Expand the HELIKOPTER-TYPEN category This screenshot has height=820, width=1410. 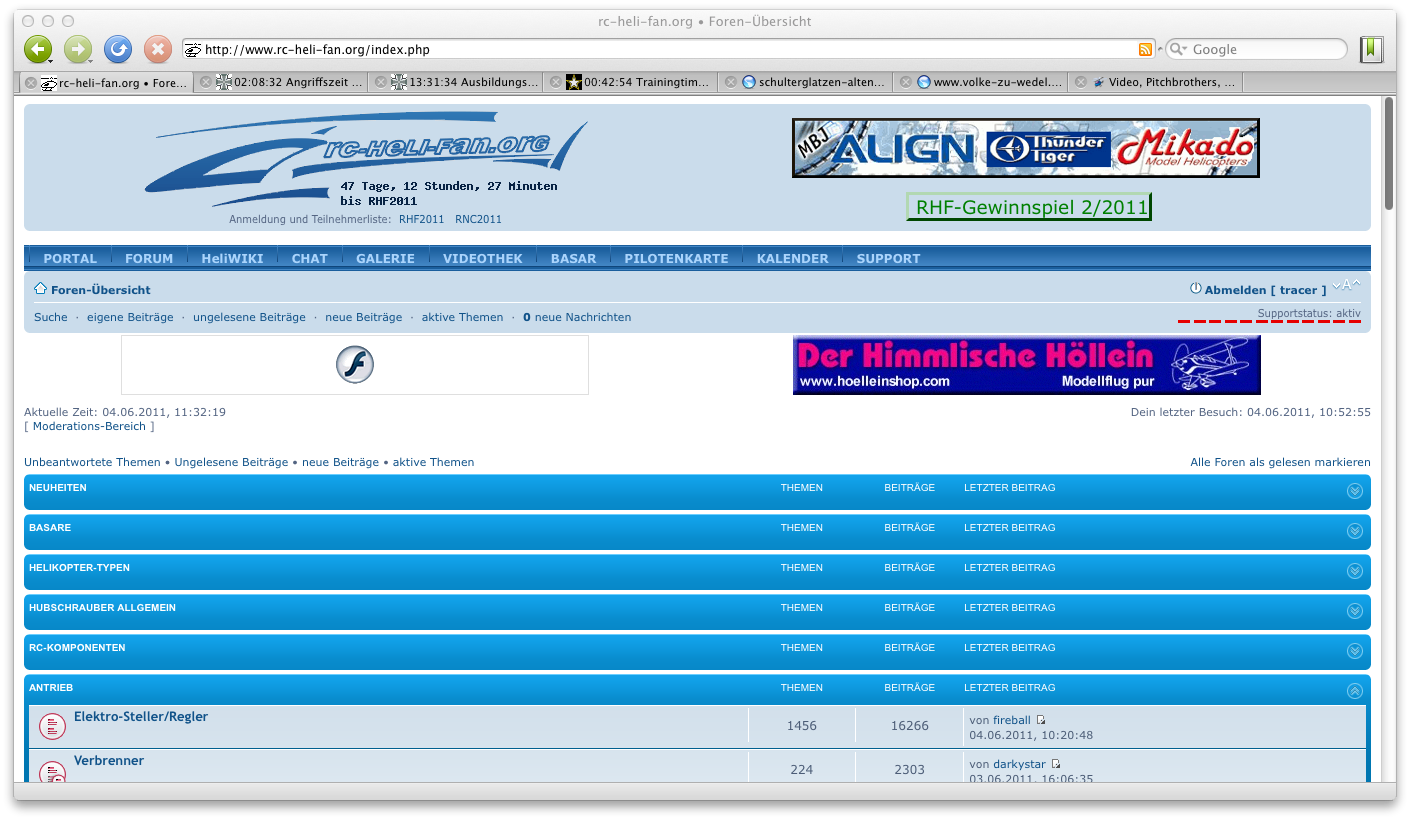pos(1355,571)
